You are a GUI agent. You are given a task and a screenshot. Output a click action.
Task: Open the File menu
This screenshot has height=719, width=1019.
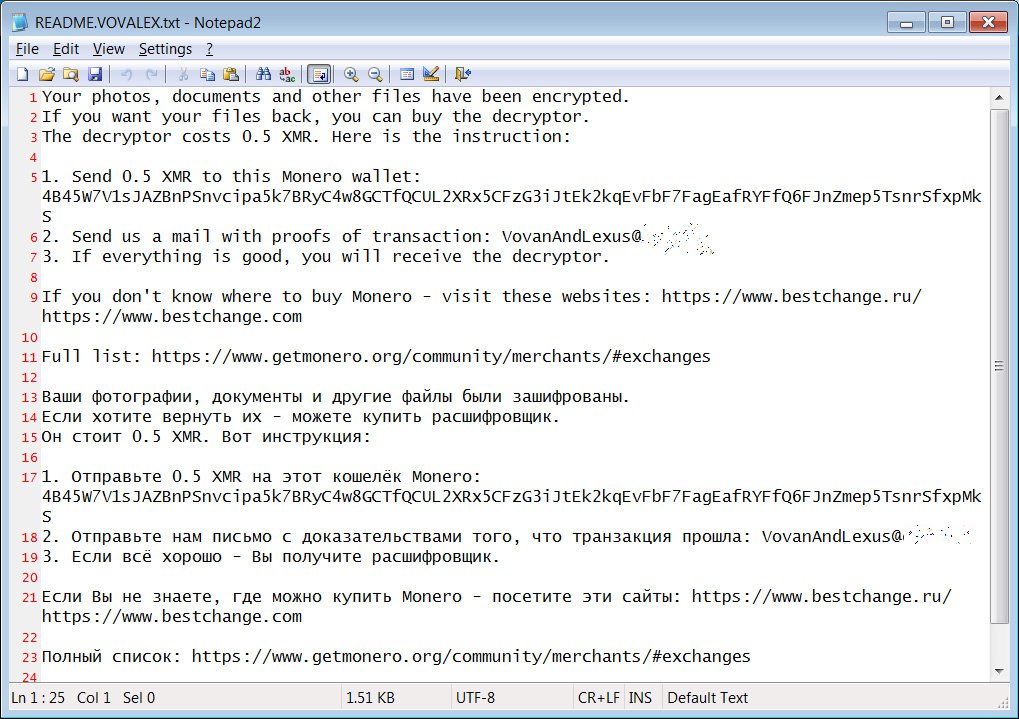(27, 48)
